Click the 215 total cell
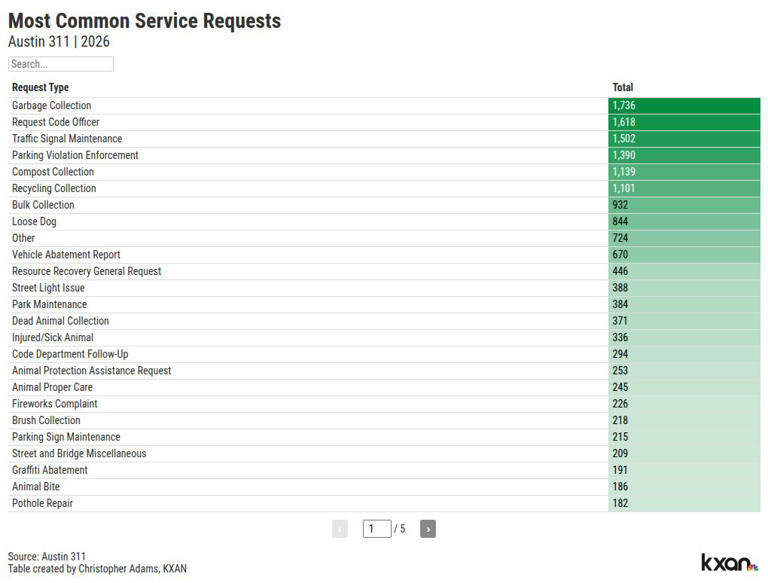 [x=684, y=437]
